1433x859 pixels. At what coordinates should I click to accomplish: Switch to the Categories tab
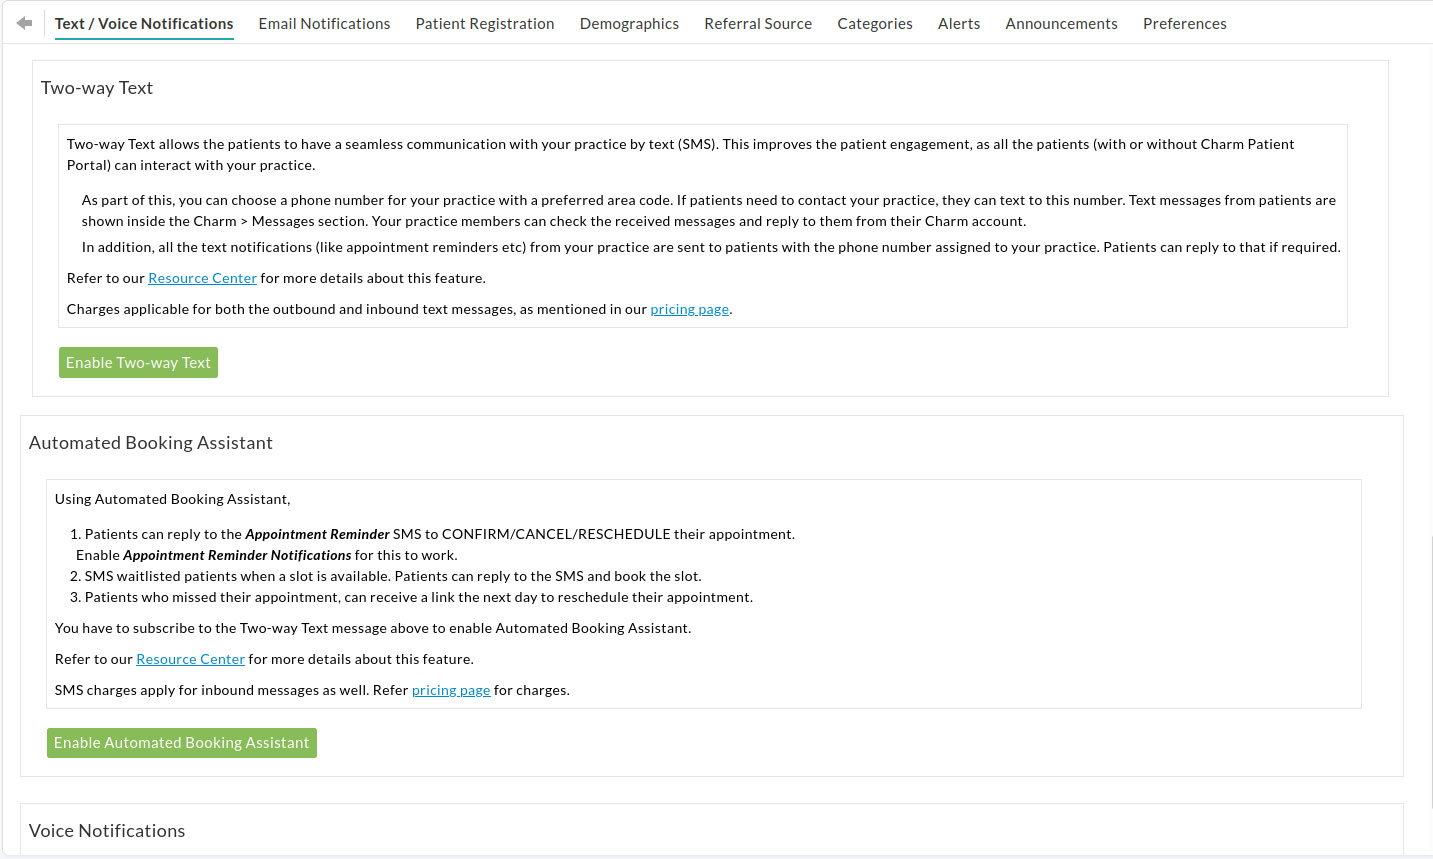[x=875, y=23]
